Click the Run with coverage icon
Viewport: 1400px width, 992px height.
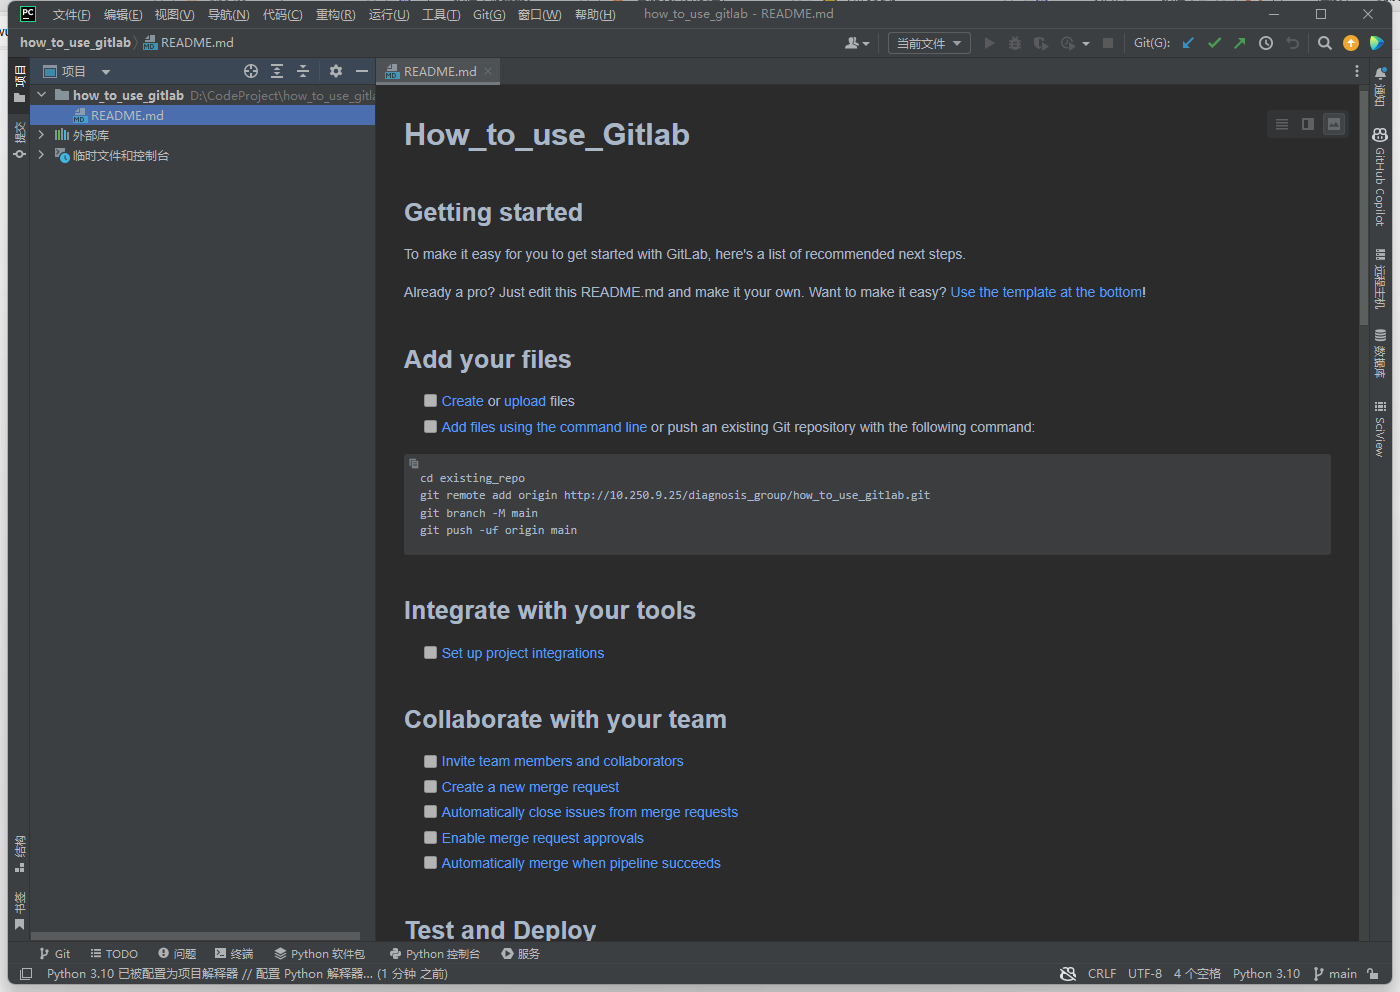click(1041, 43)
